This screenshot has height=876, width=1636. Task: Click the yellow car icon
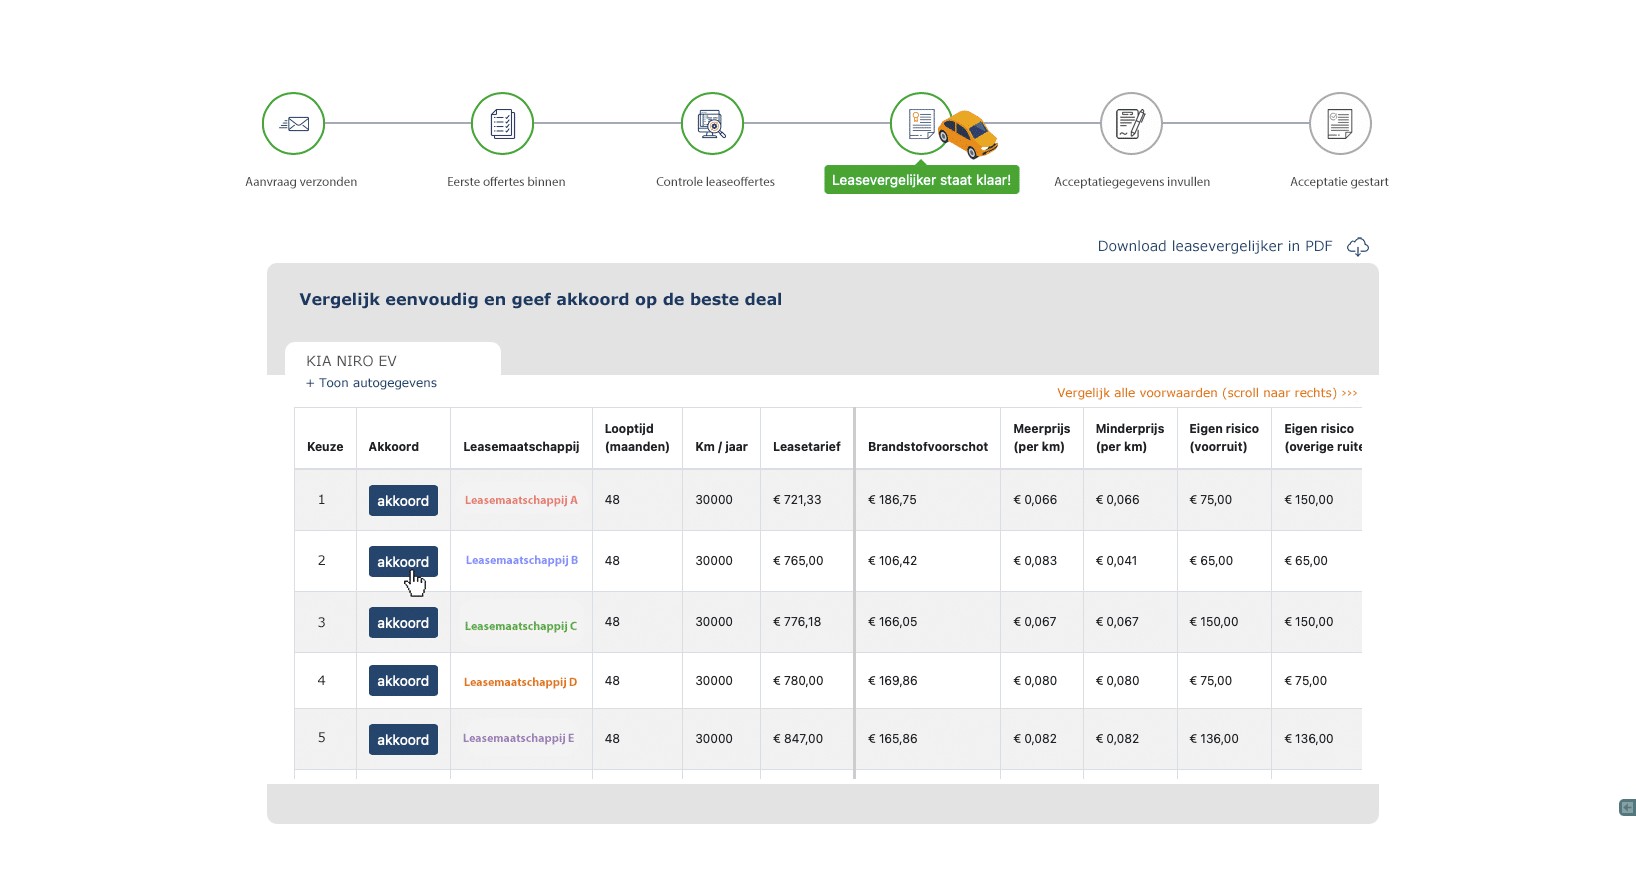[968, 134]
